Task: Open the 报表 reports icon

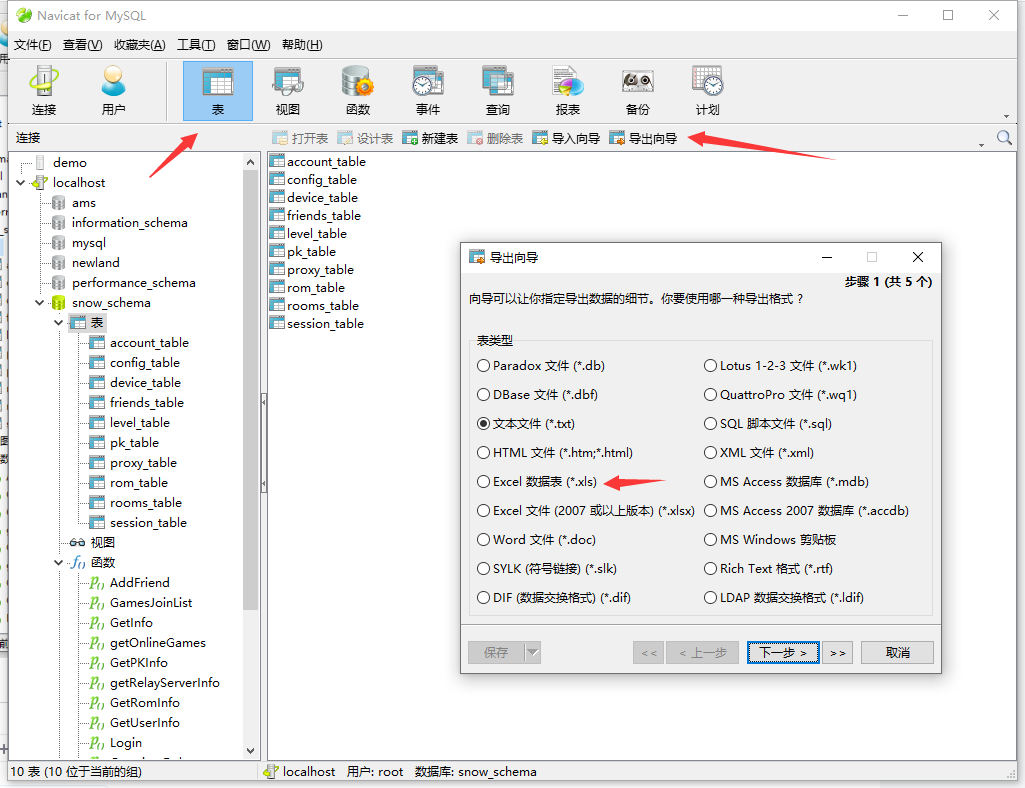Action: [x=567, y=91]
